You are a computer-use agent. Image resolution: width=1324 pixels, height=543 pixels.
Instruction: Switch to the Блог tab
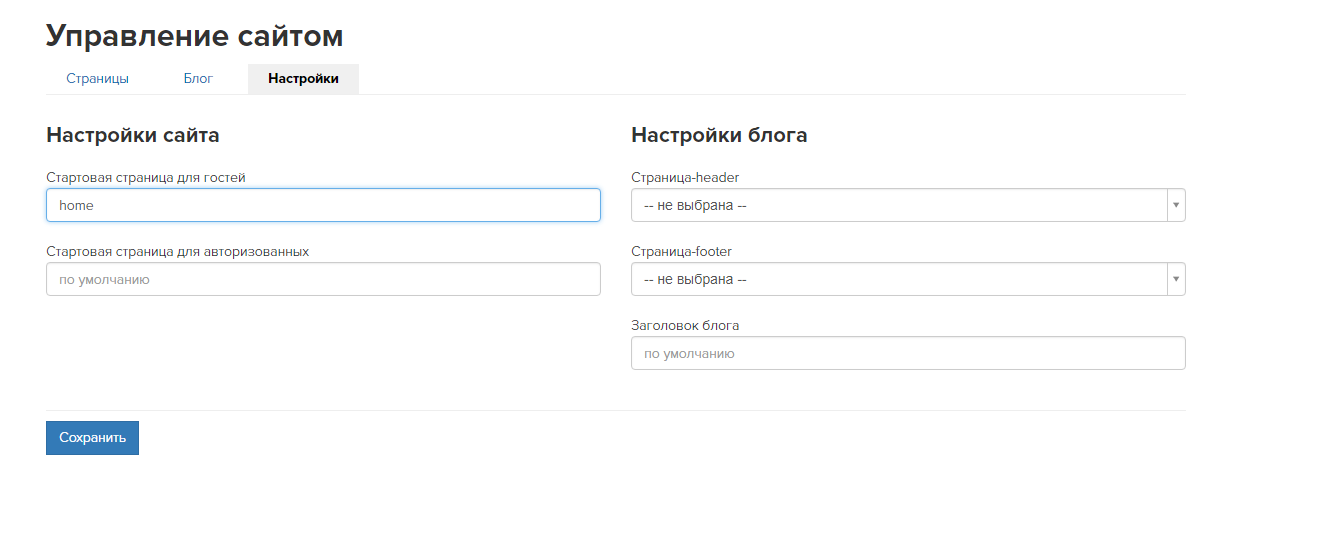point(198,79)
